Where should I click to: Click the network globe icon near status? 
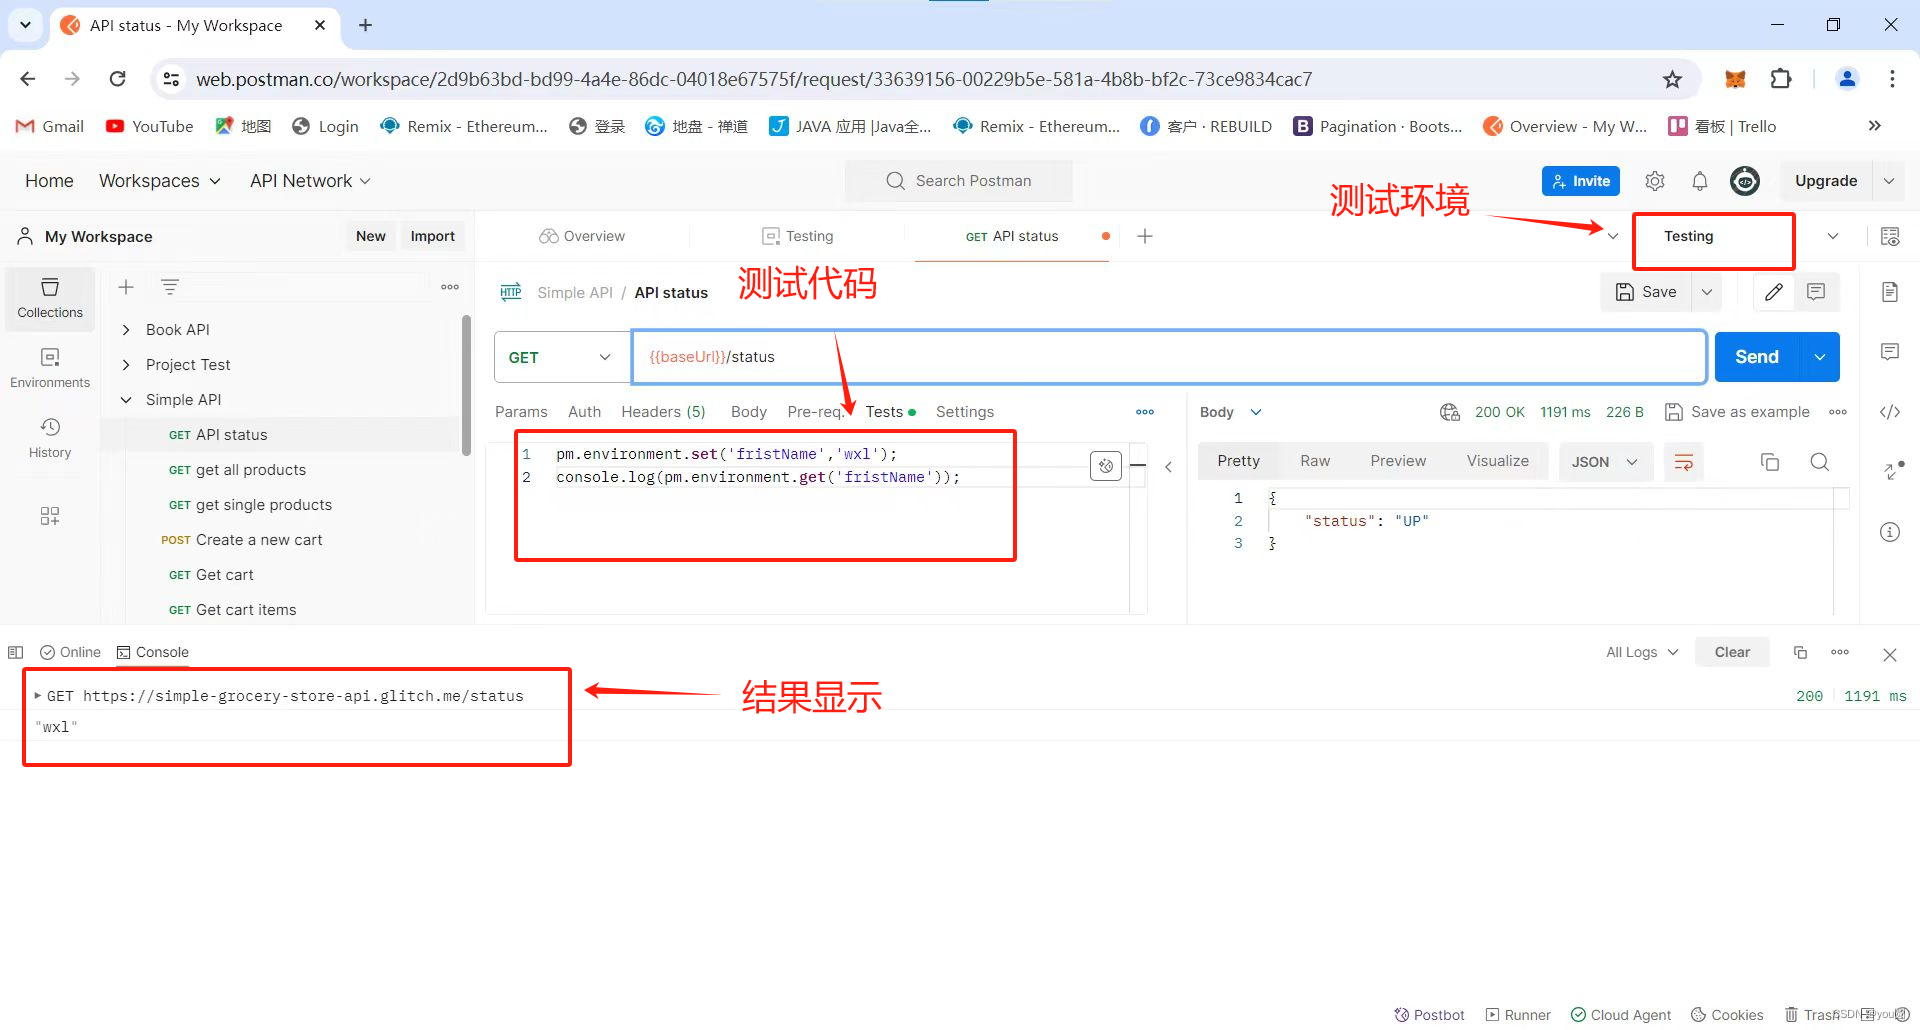pyautogui.click(x=1450, y=412)
